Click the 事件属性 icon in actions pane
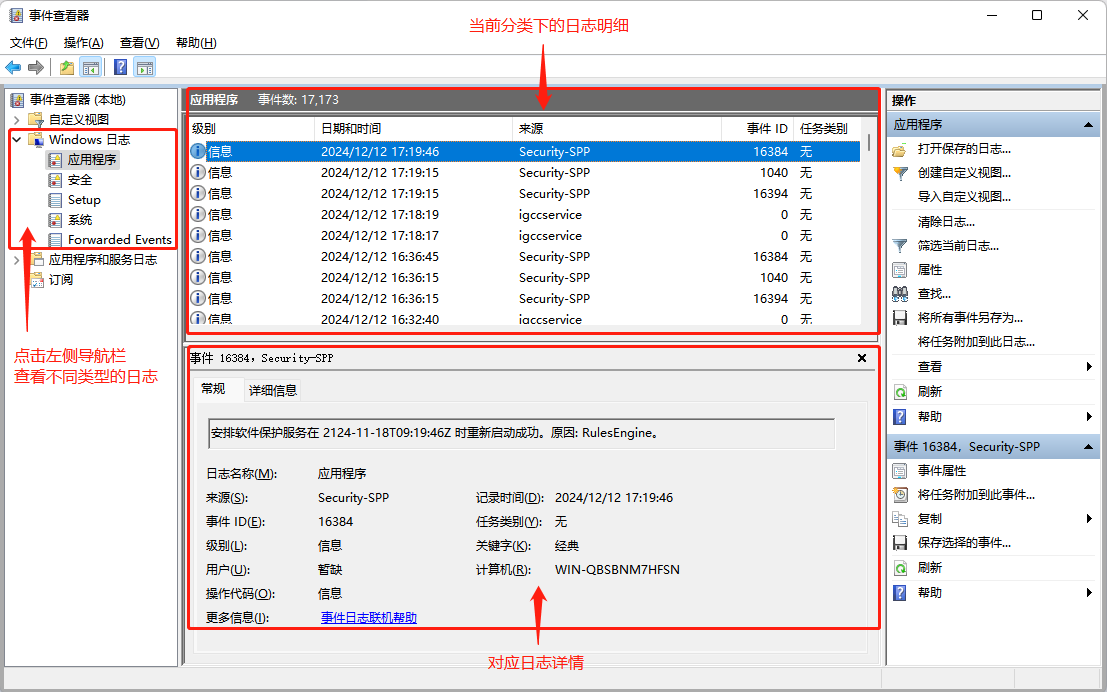The image size is (1107, 692). click(899, 471)
